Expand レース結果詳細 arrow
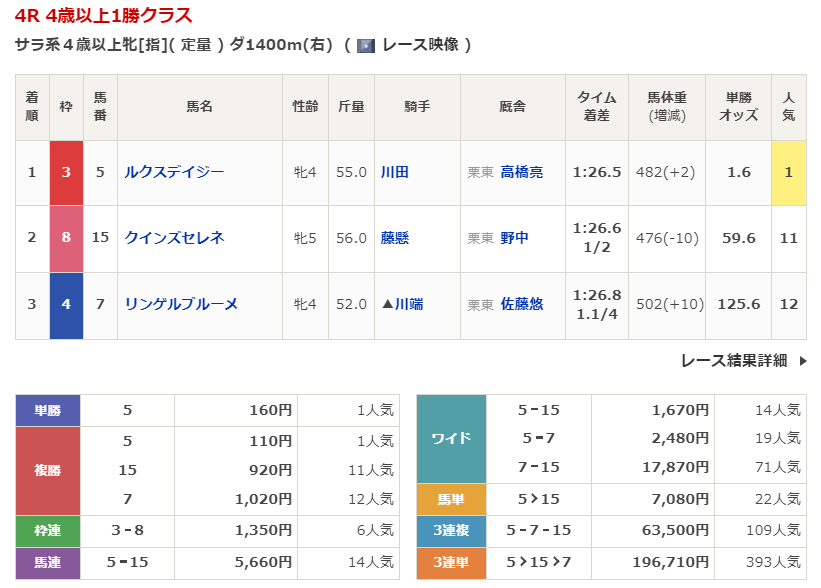The image size is (821, 588). [802, 361]
